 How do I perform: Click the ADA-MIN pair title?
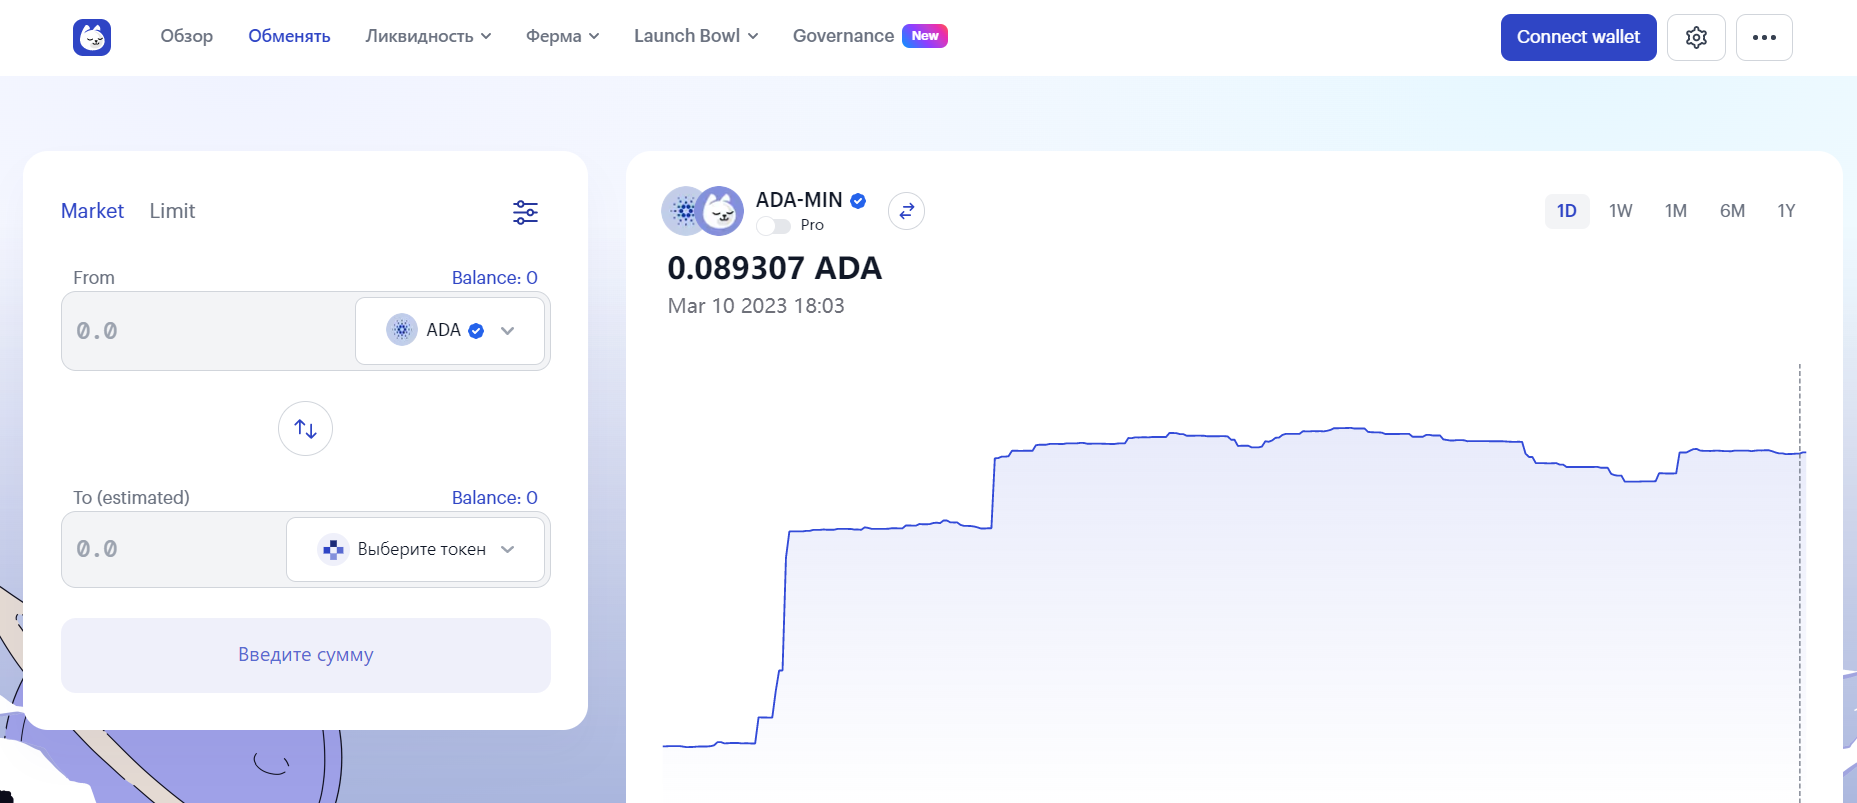[x=799, y=200]
